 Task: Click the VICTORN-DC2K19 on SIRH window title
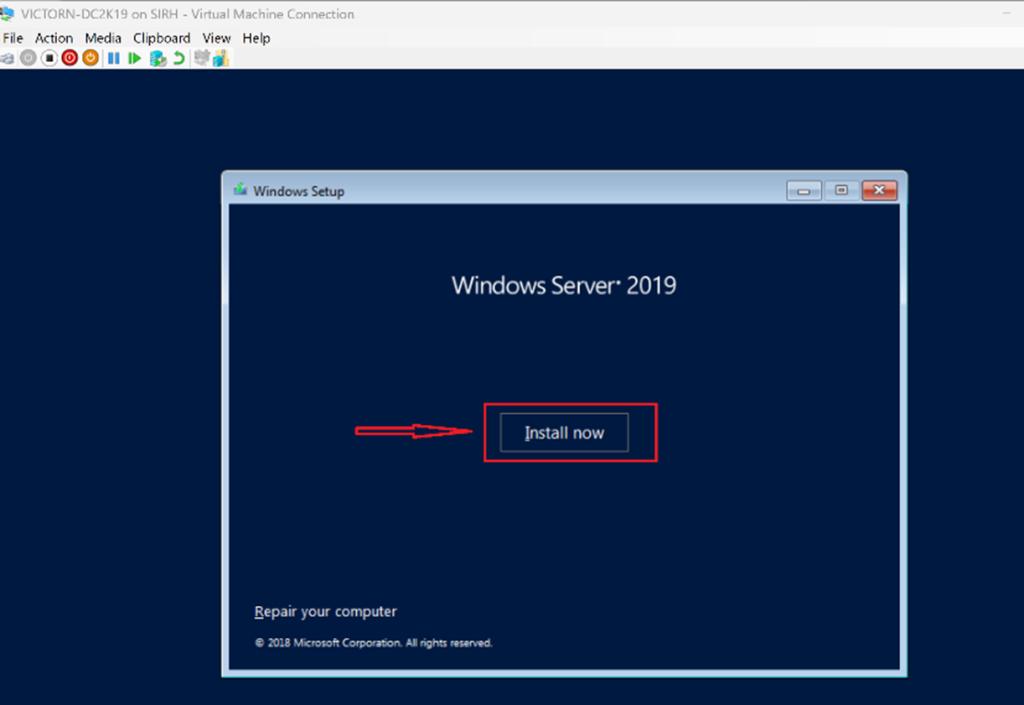click(x=187, y=14)
